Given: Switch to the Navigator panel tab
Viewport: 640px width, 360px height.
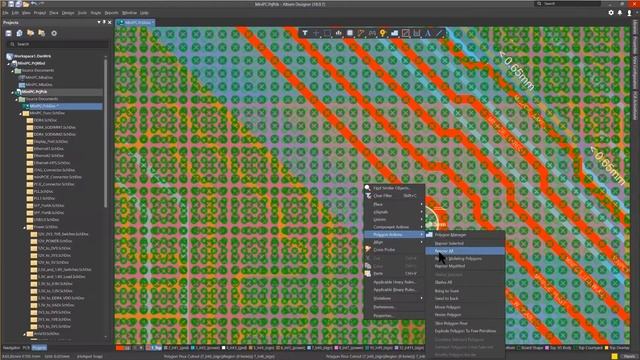Looking at the screenshot, I should pos(11,348).
